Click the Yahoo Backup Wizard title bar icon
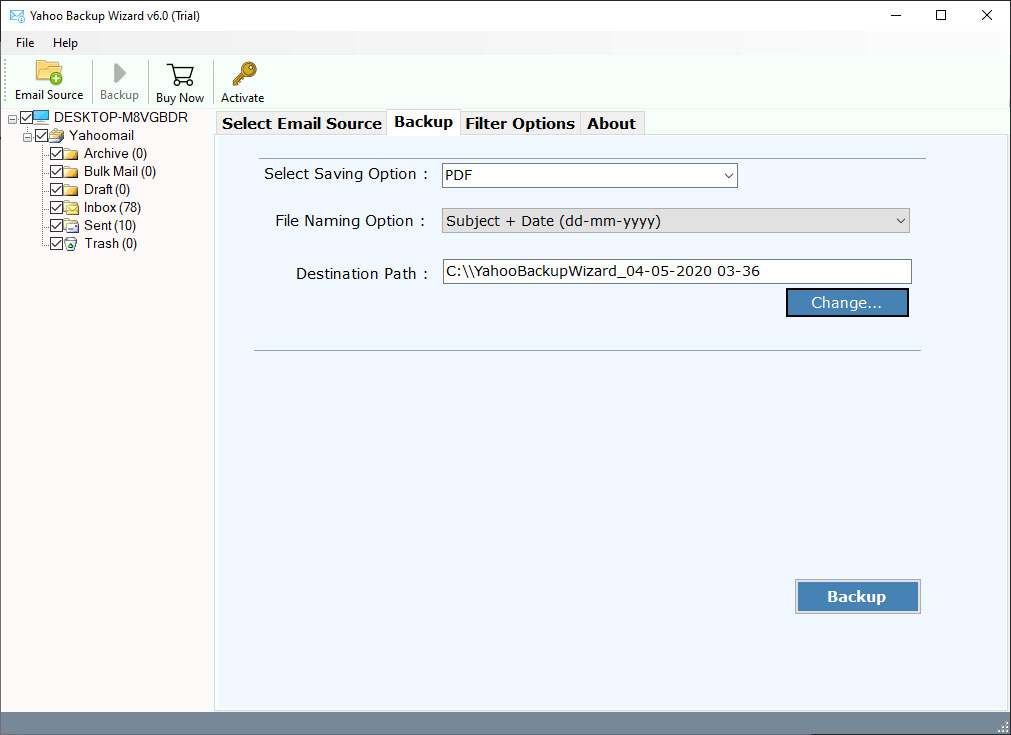 click(17, 15)
